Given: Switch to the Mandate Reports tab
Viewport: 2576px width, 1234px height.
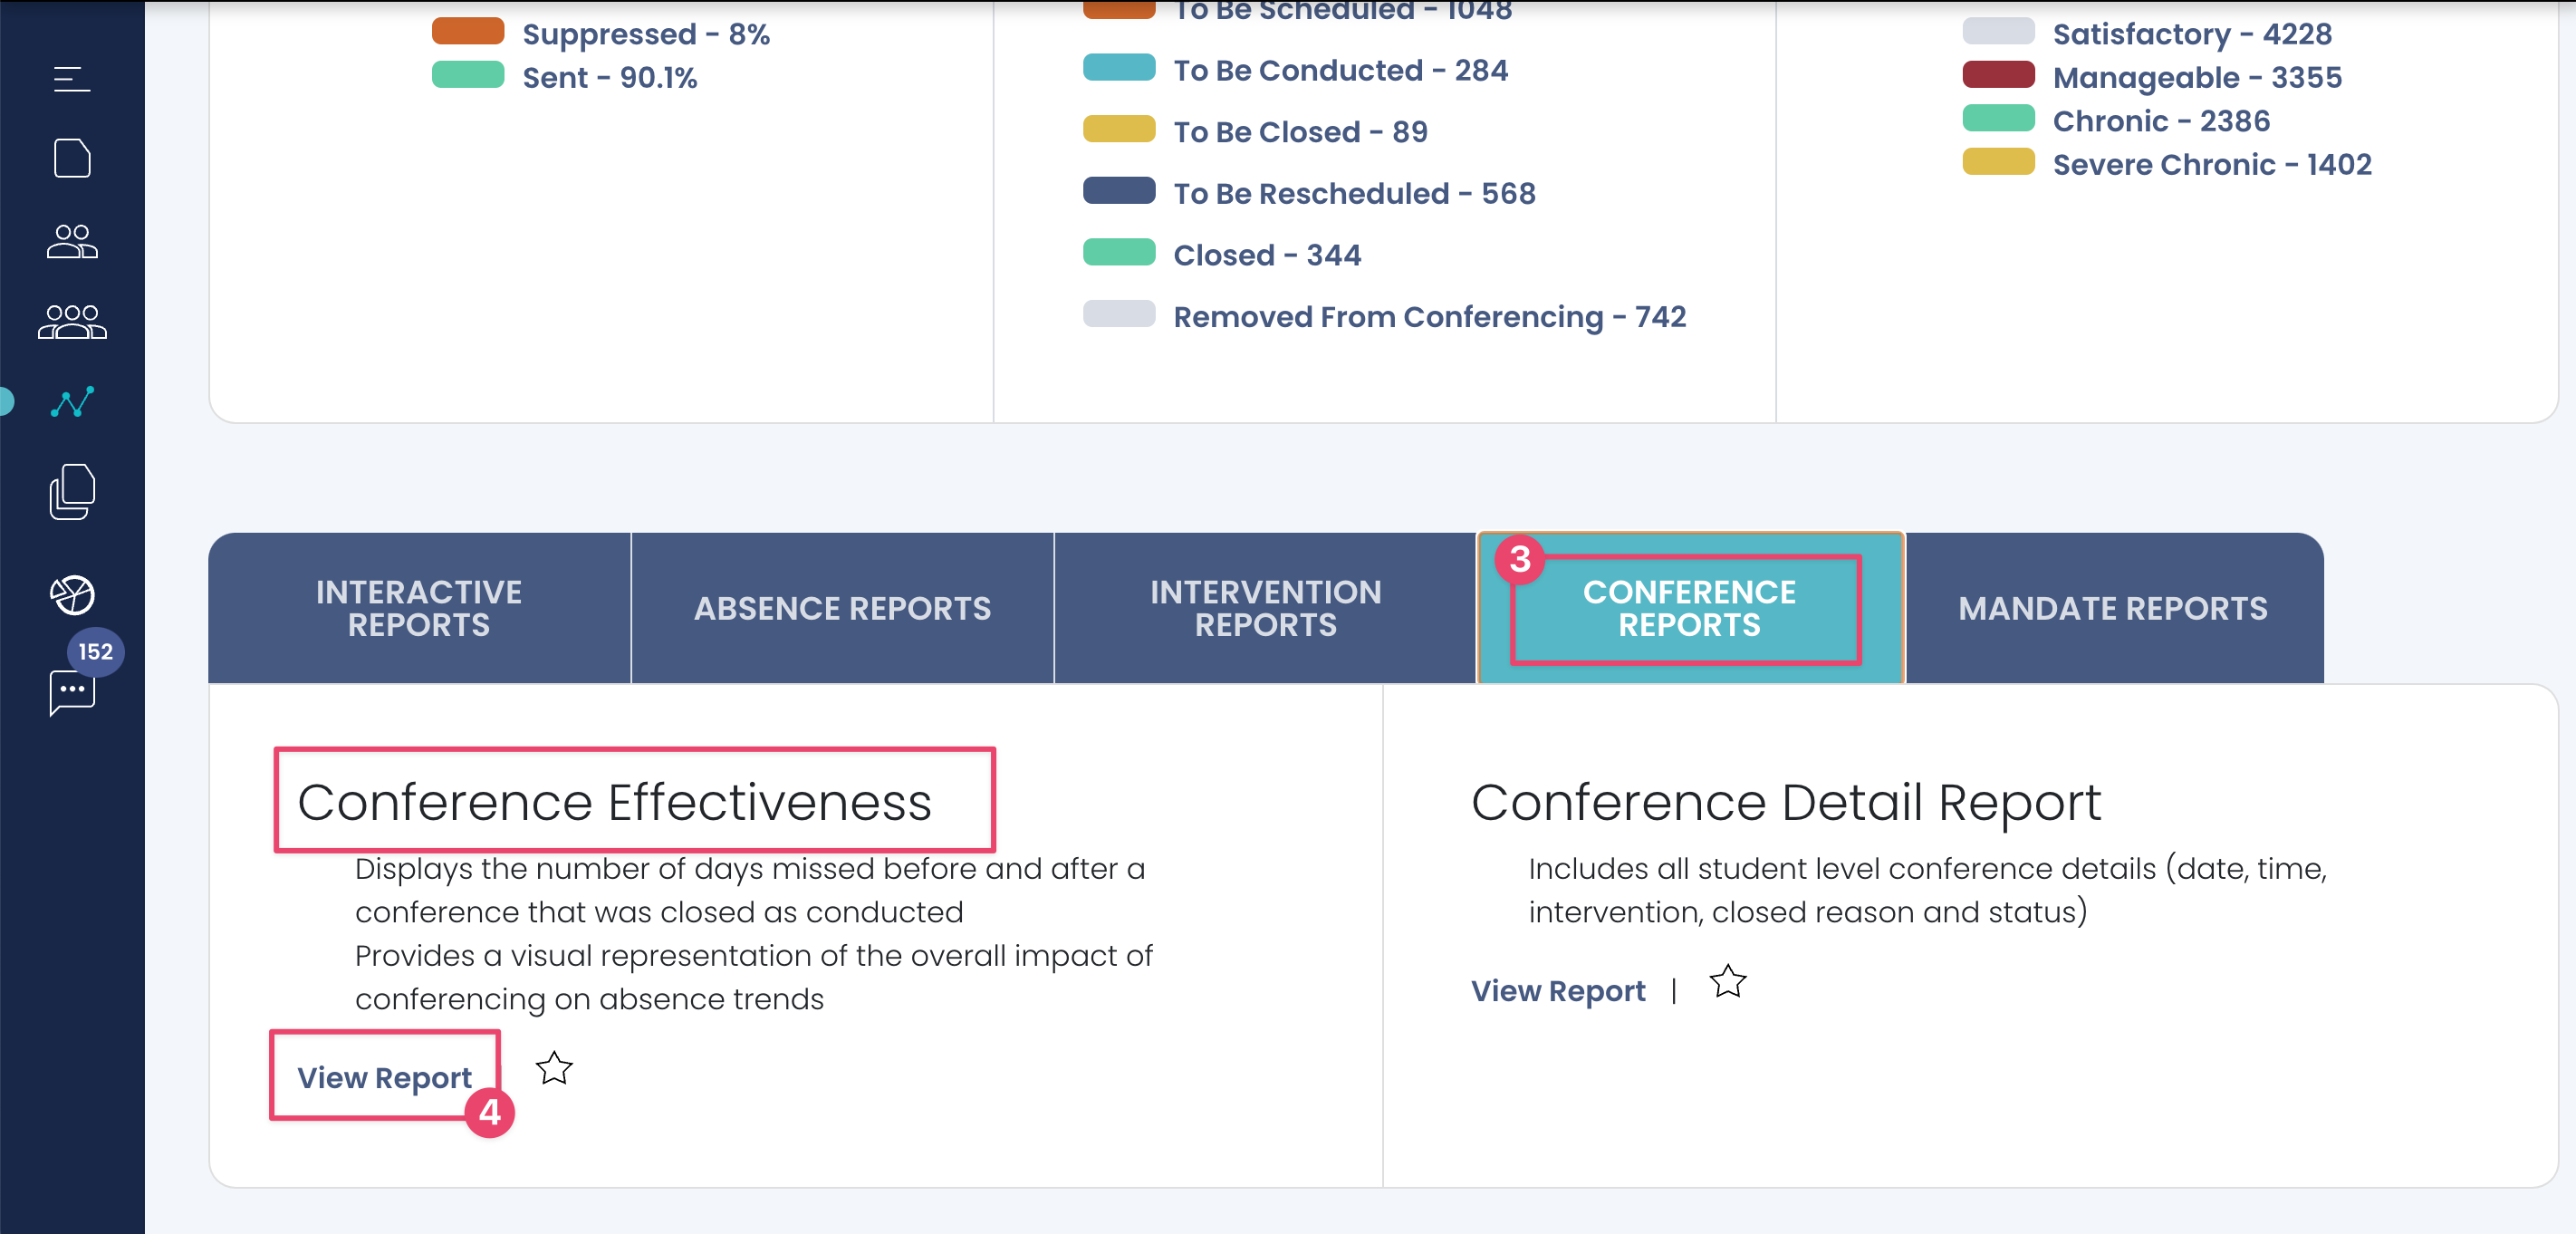Looking at the screenshot, I should coord(2113,608).
